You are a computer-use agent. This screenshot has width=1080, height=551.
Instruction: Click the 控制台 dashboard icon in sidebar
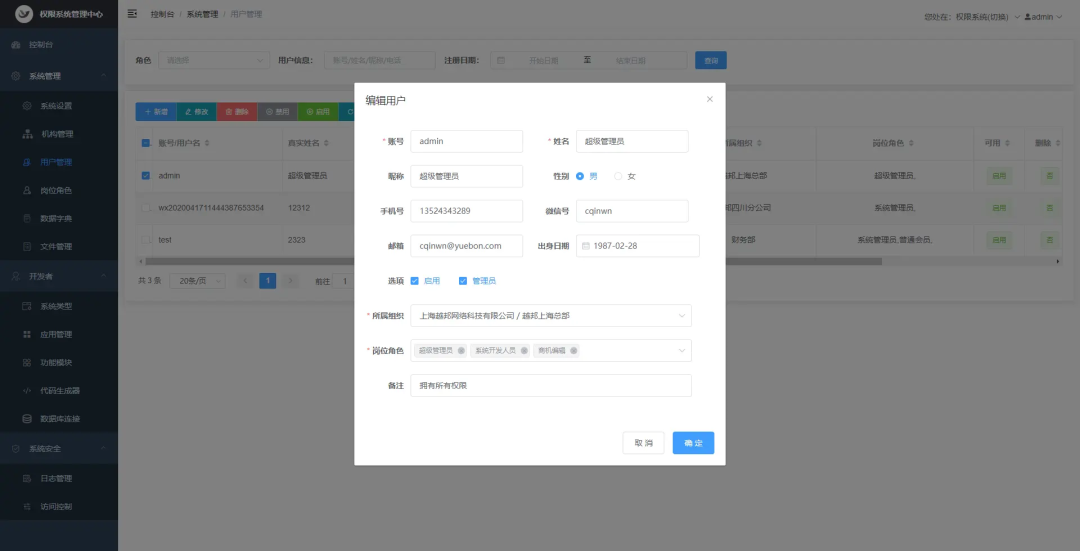(x=16, y=46)
